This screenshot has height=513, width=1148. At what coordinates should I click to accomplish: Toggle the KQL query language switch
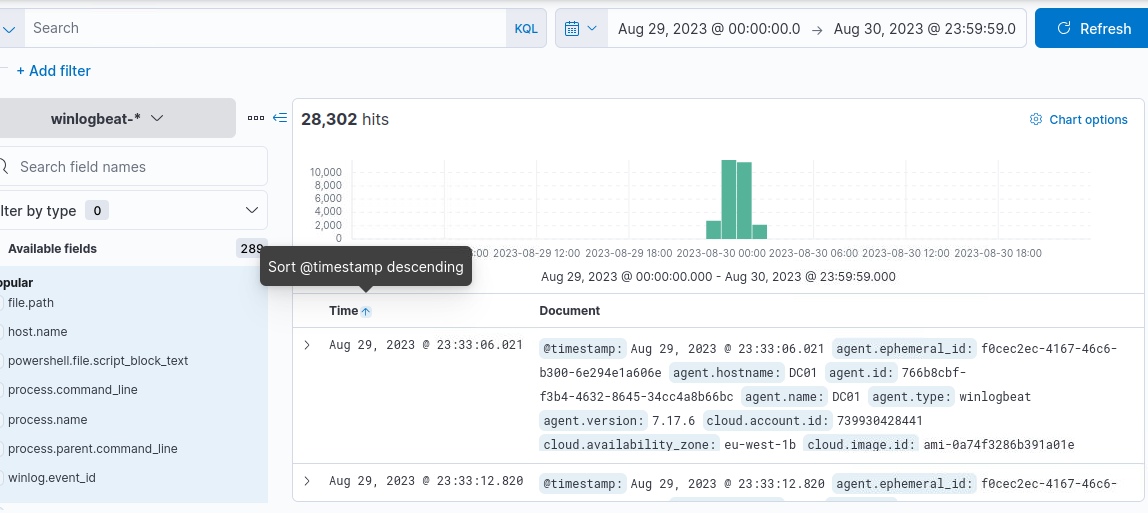[525, 28]
